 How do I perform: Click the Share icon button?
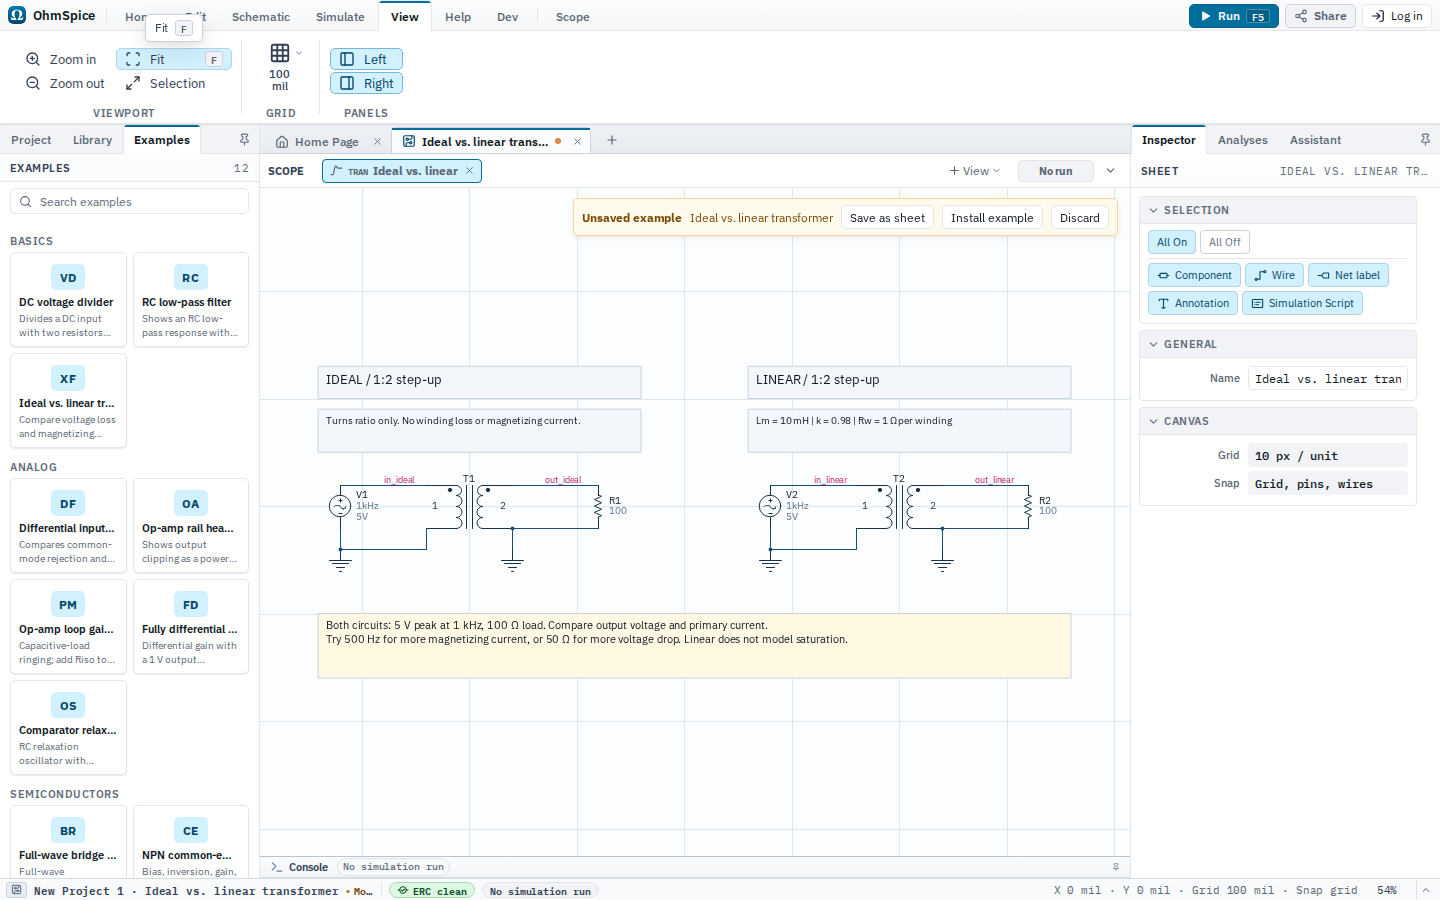click(x=1320, y=16)
